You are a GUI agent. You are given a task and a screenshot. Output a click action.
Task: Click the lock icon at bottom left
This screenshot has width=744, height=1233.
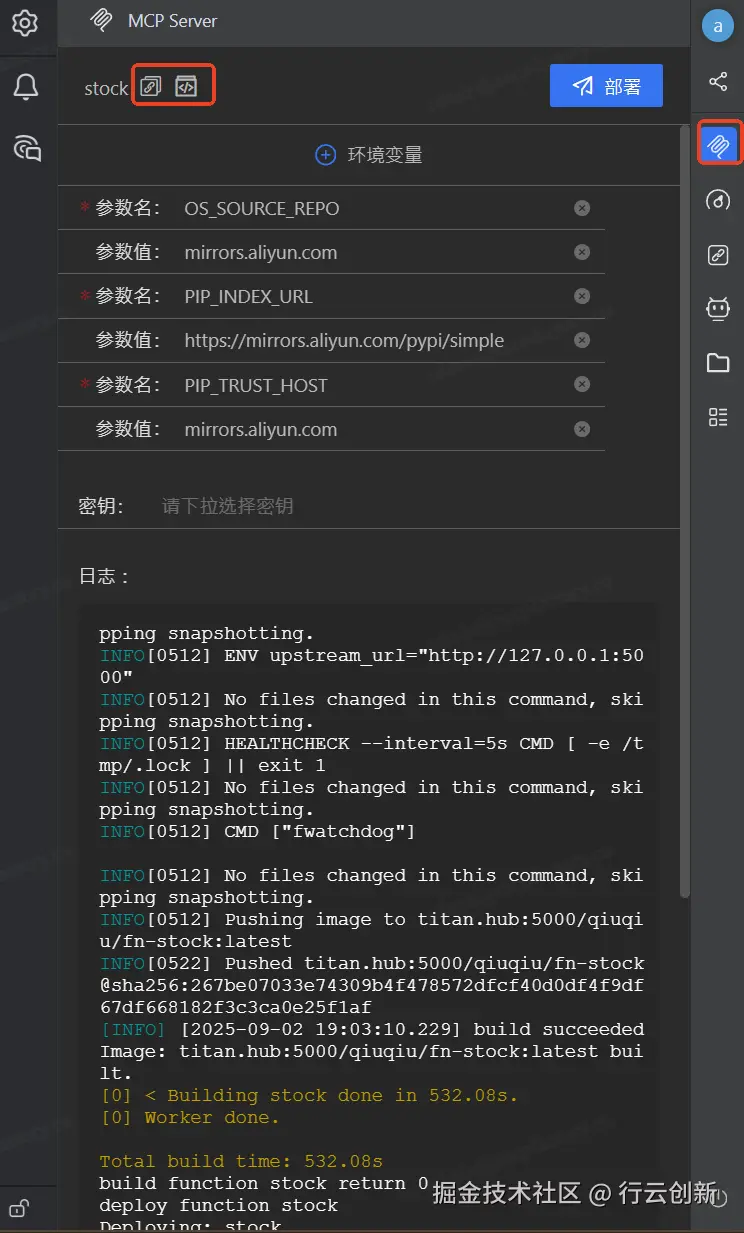pos(18,1207)
